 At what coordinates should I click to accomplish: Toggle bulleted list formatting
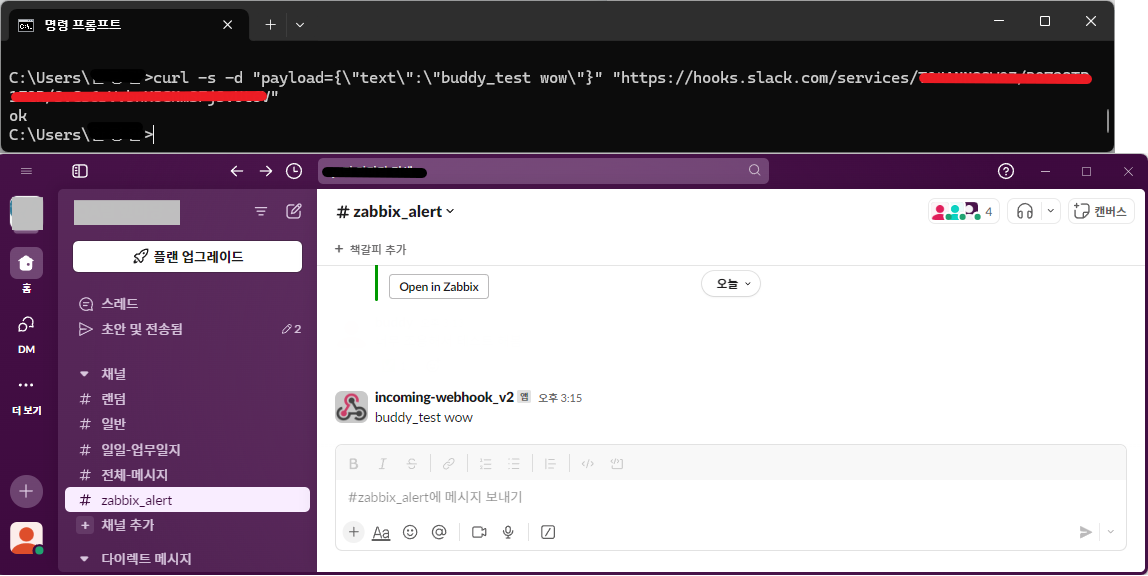[x=514, y=463]
